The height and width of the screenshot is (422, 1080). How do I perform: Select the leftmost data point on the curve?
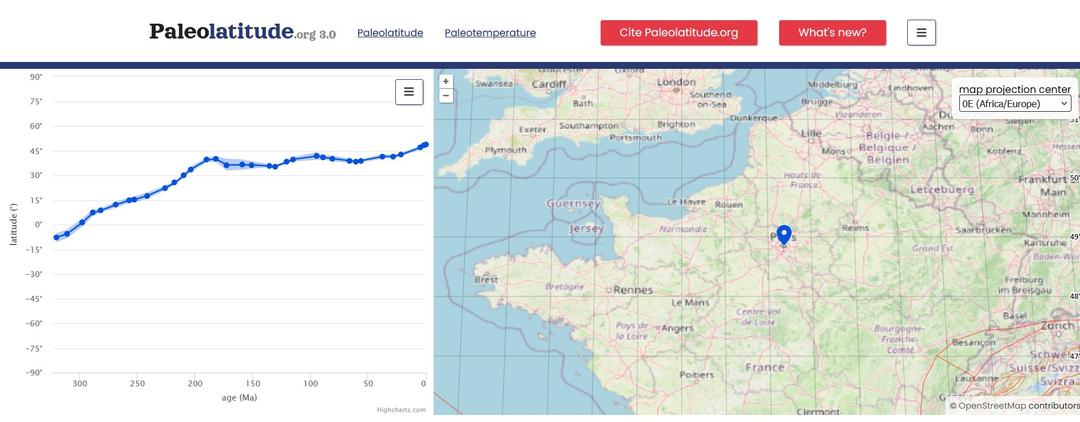tap(56, 237)
